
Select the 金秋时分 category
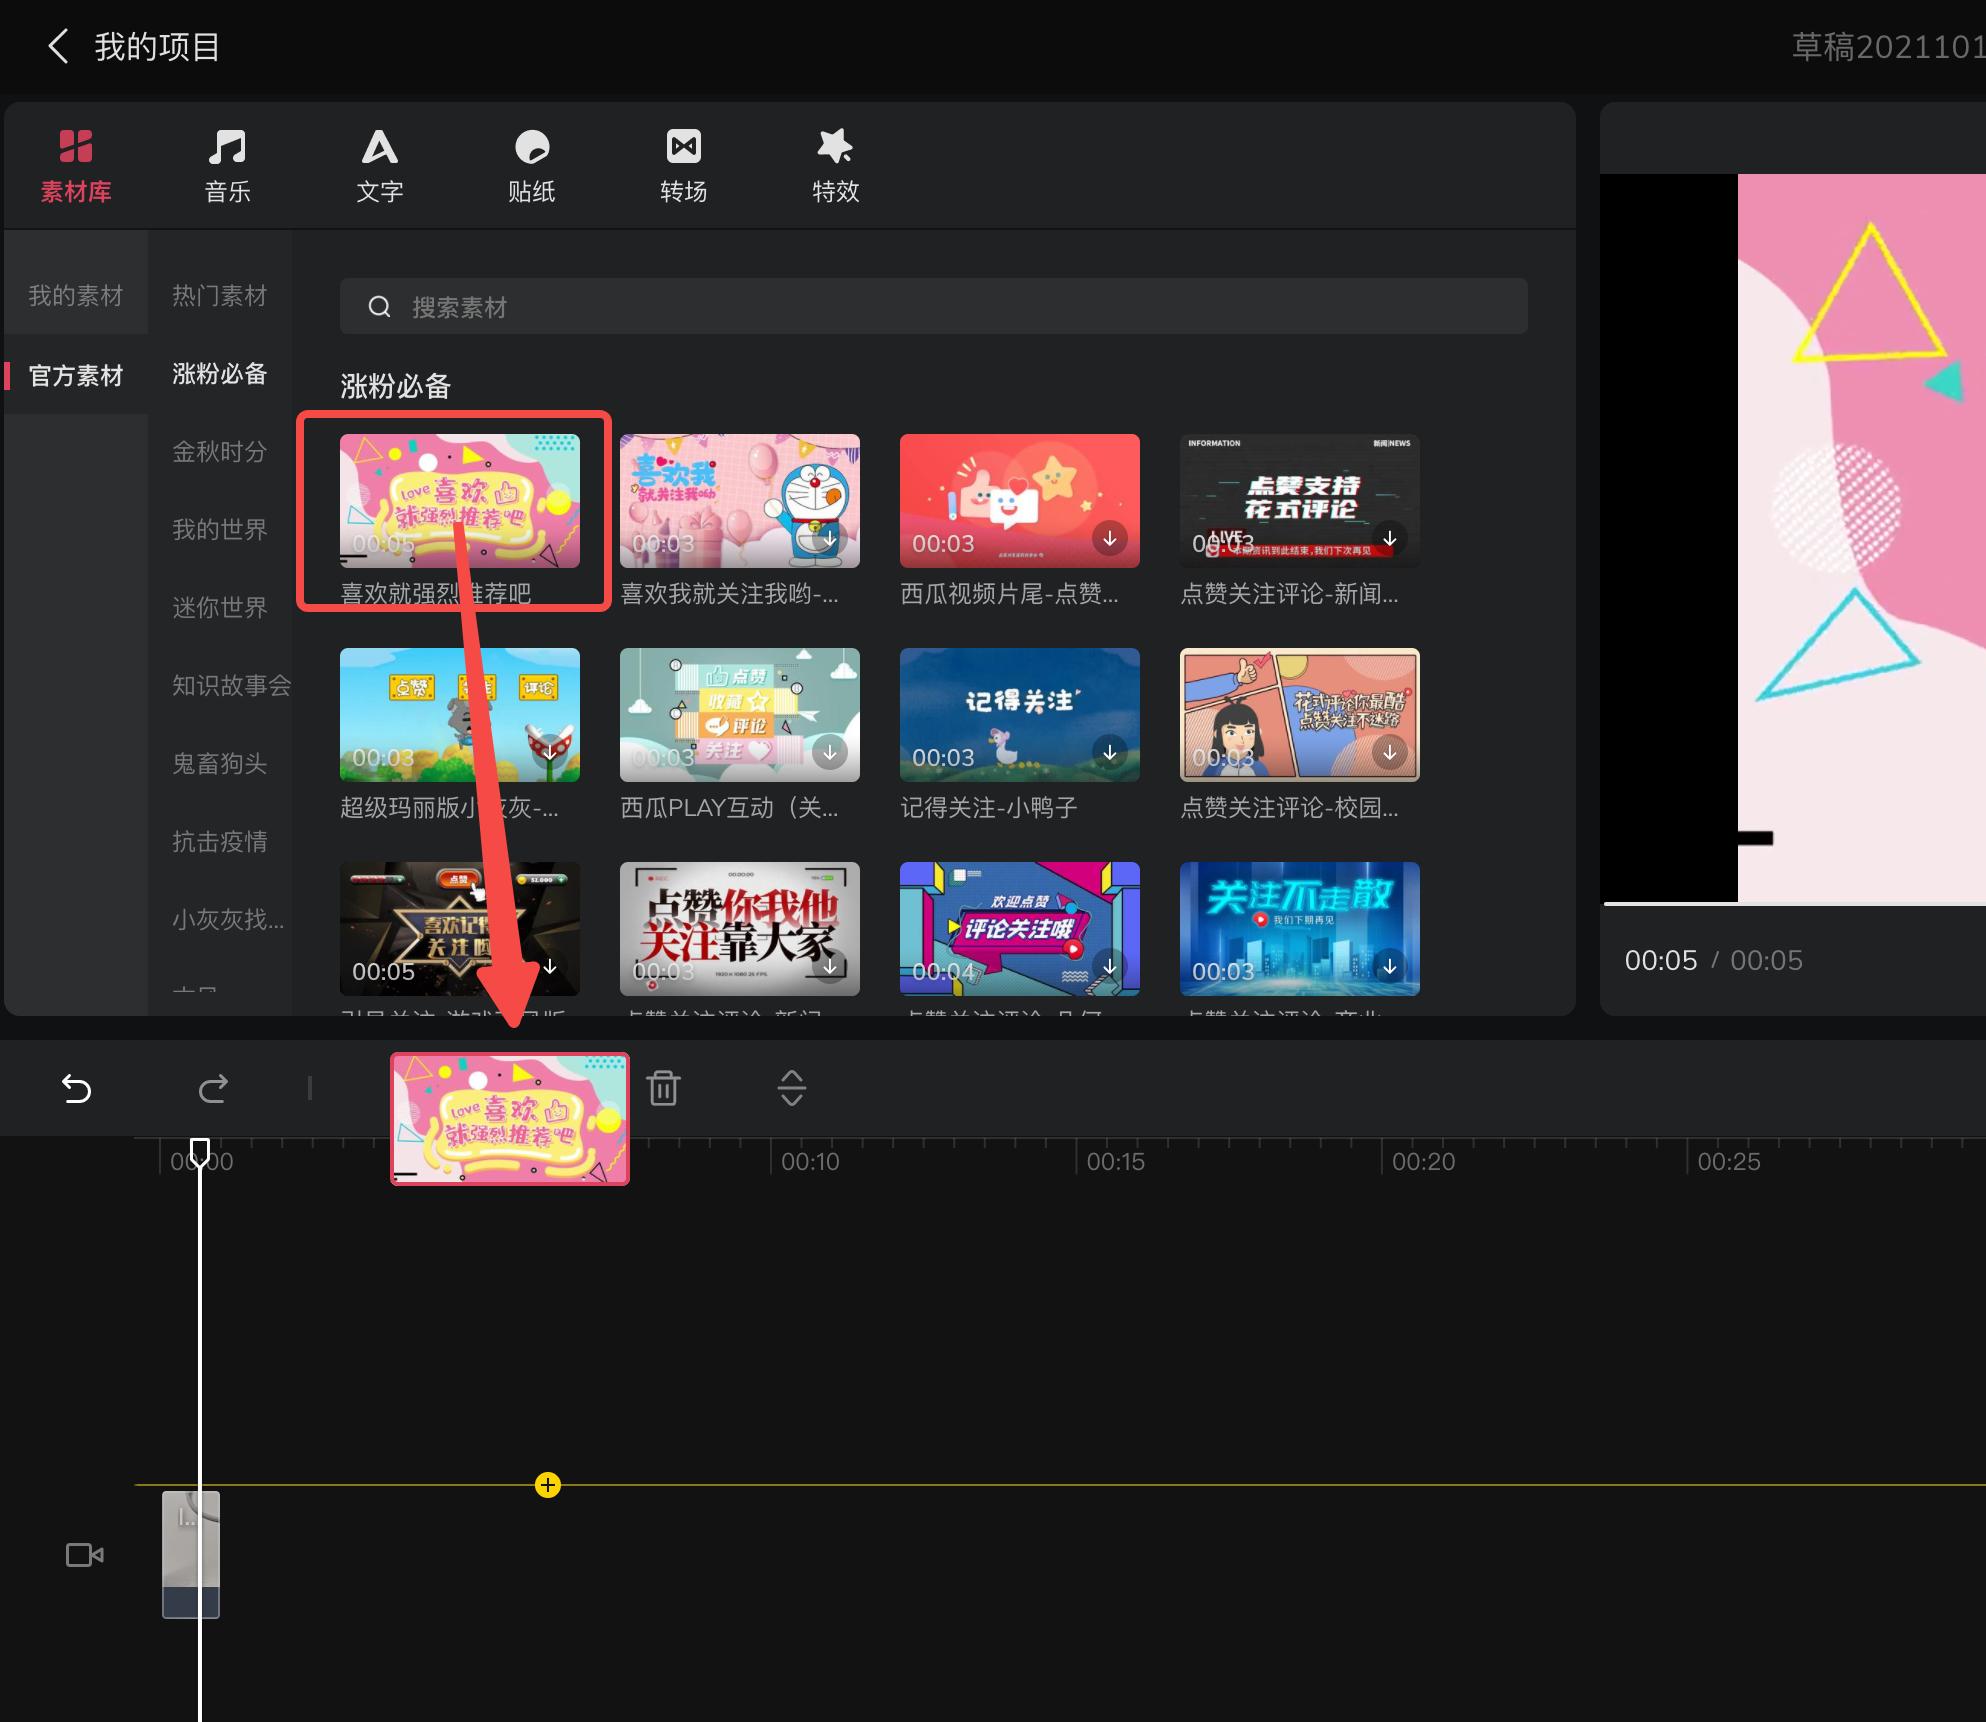point(220,451)
